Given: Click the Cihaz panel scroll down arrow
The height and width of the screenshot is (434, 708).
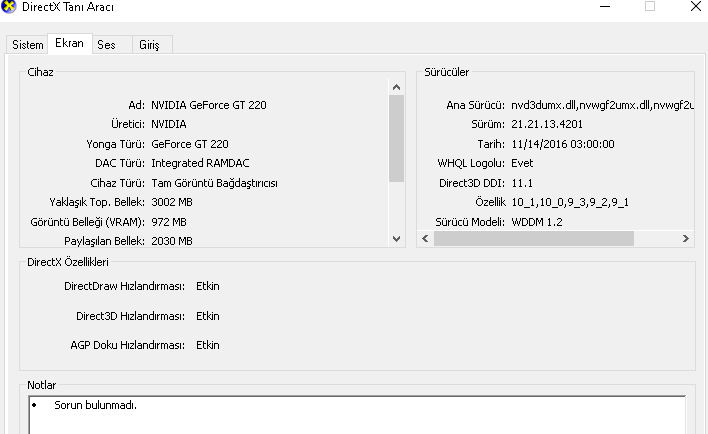Looking at the screenshot, I should click(396, 238).
